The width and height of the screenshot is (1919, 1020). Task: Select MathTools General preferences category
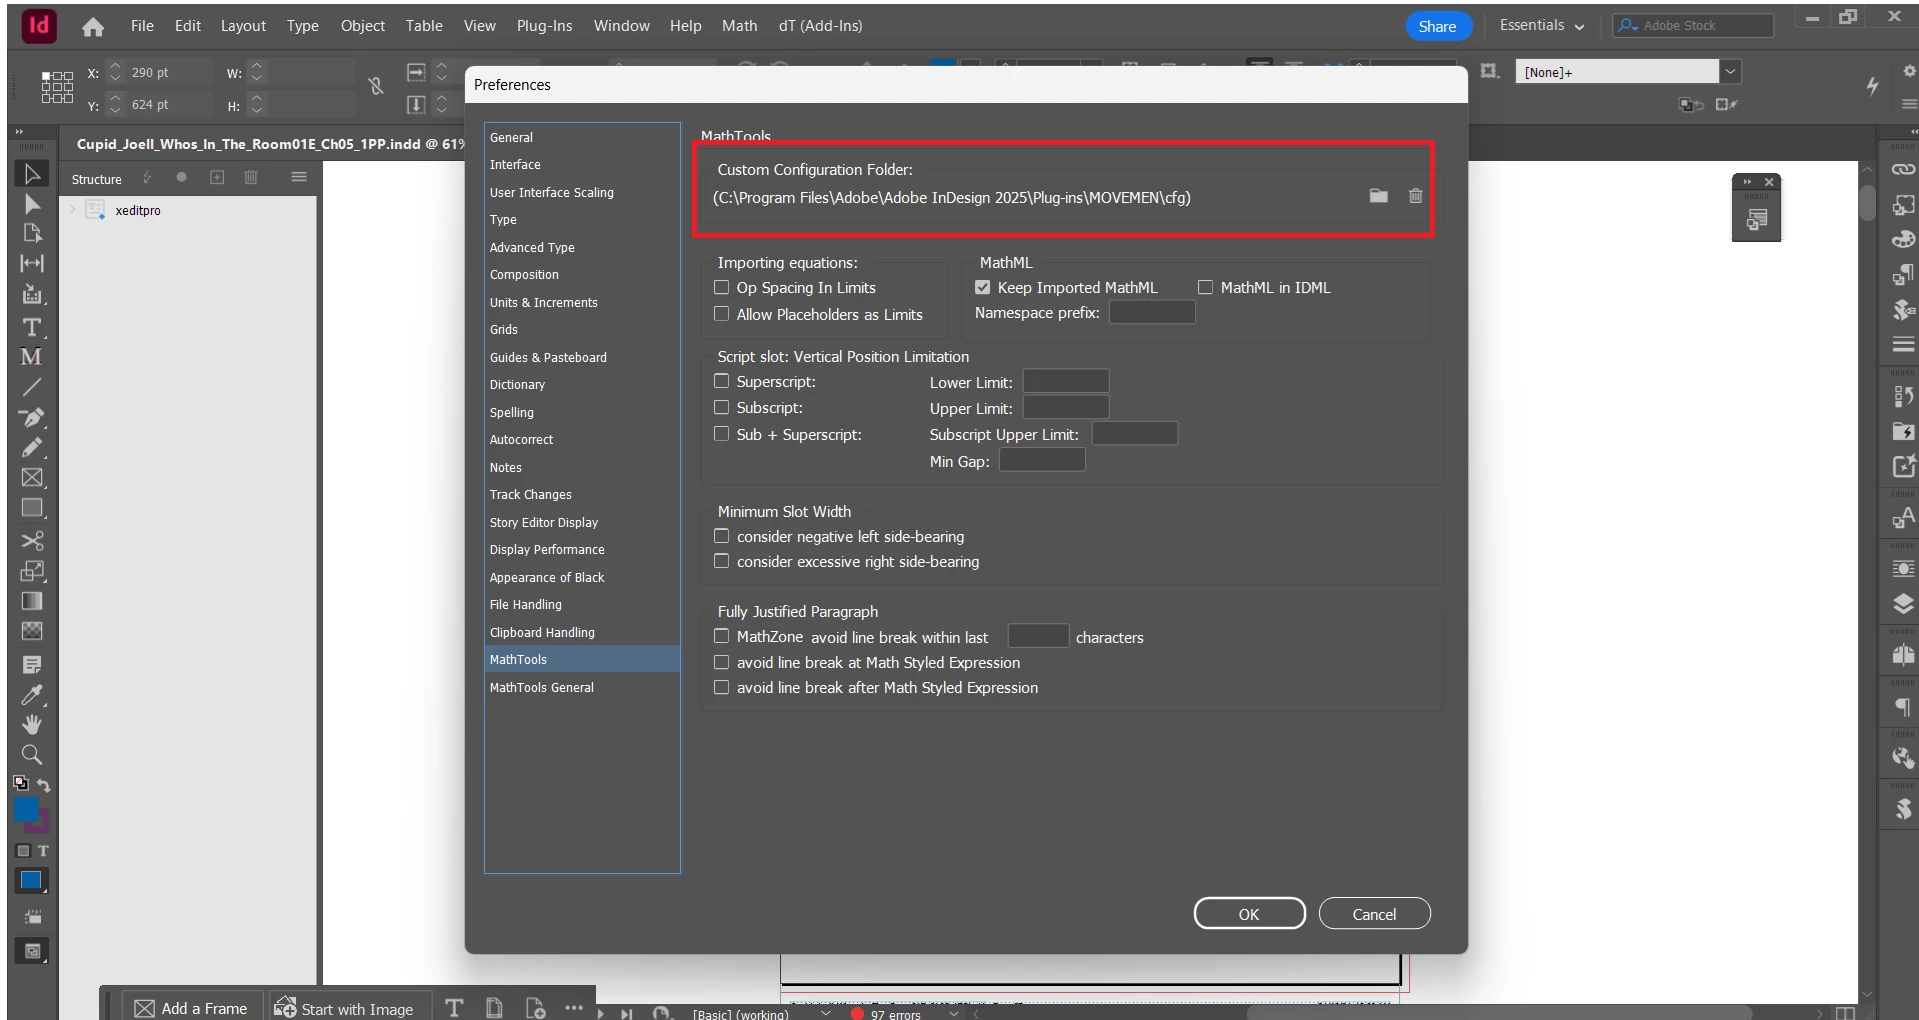[582, 687]
